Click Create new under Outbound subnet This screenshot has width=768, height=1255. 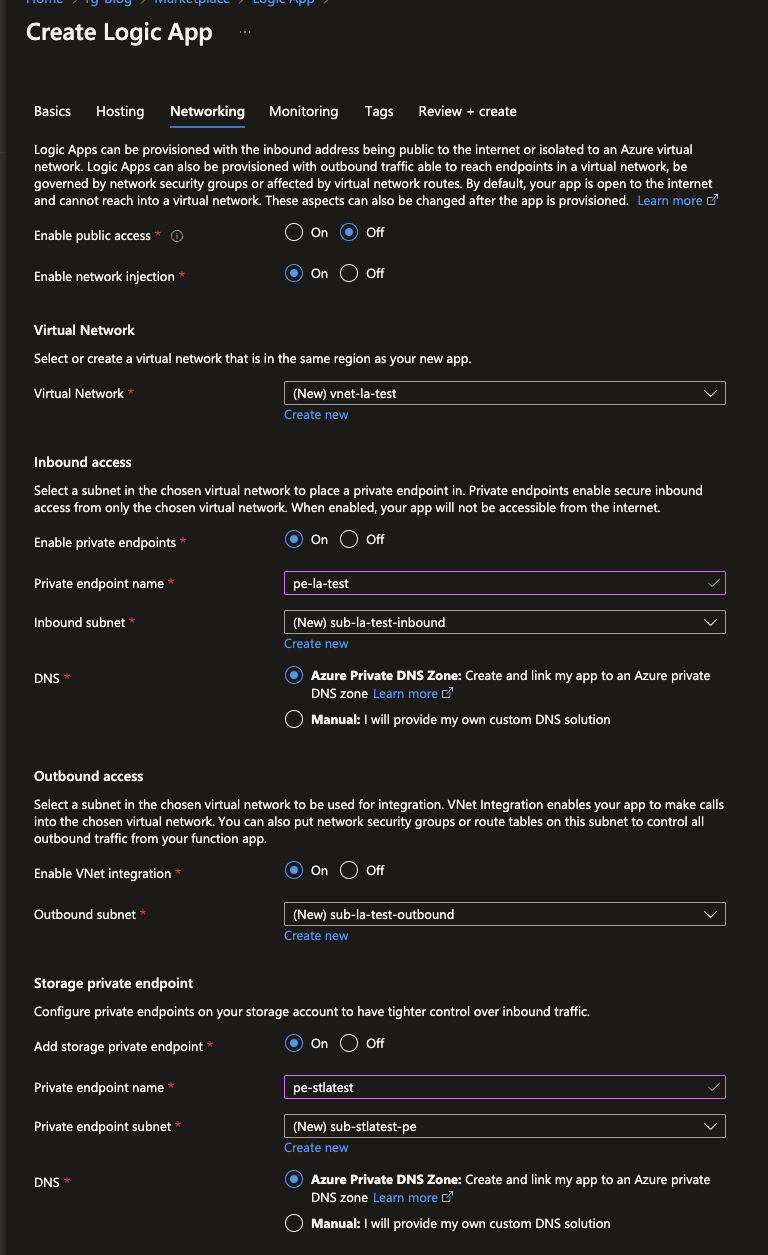[316, 936]
